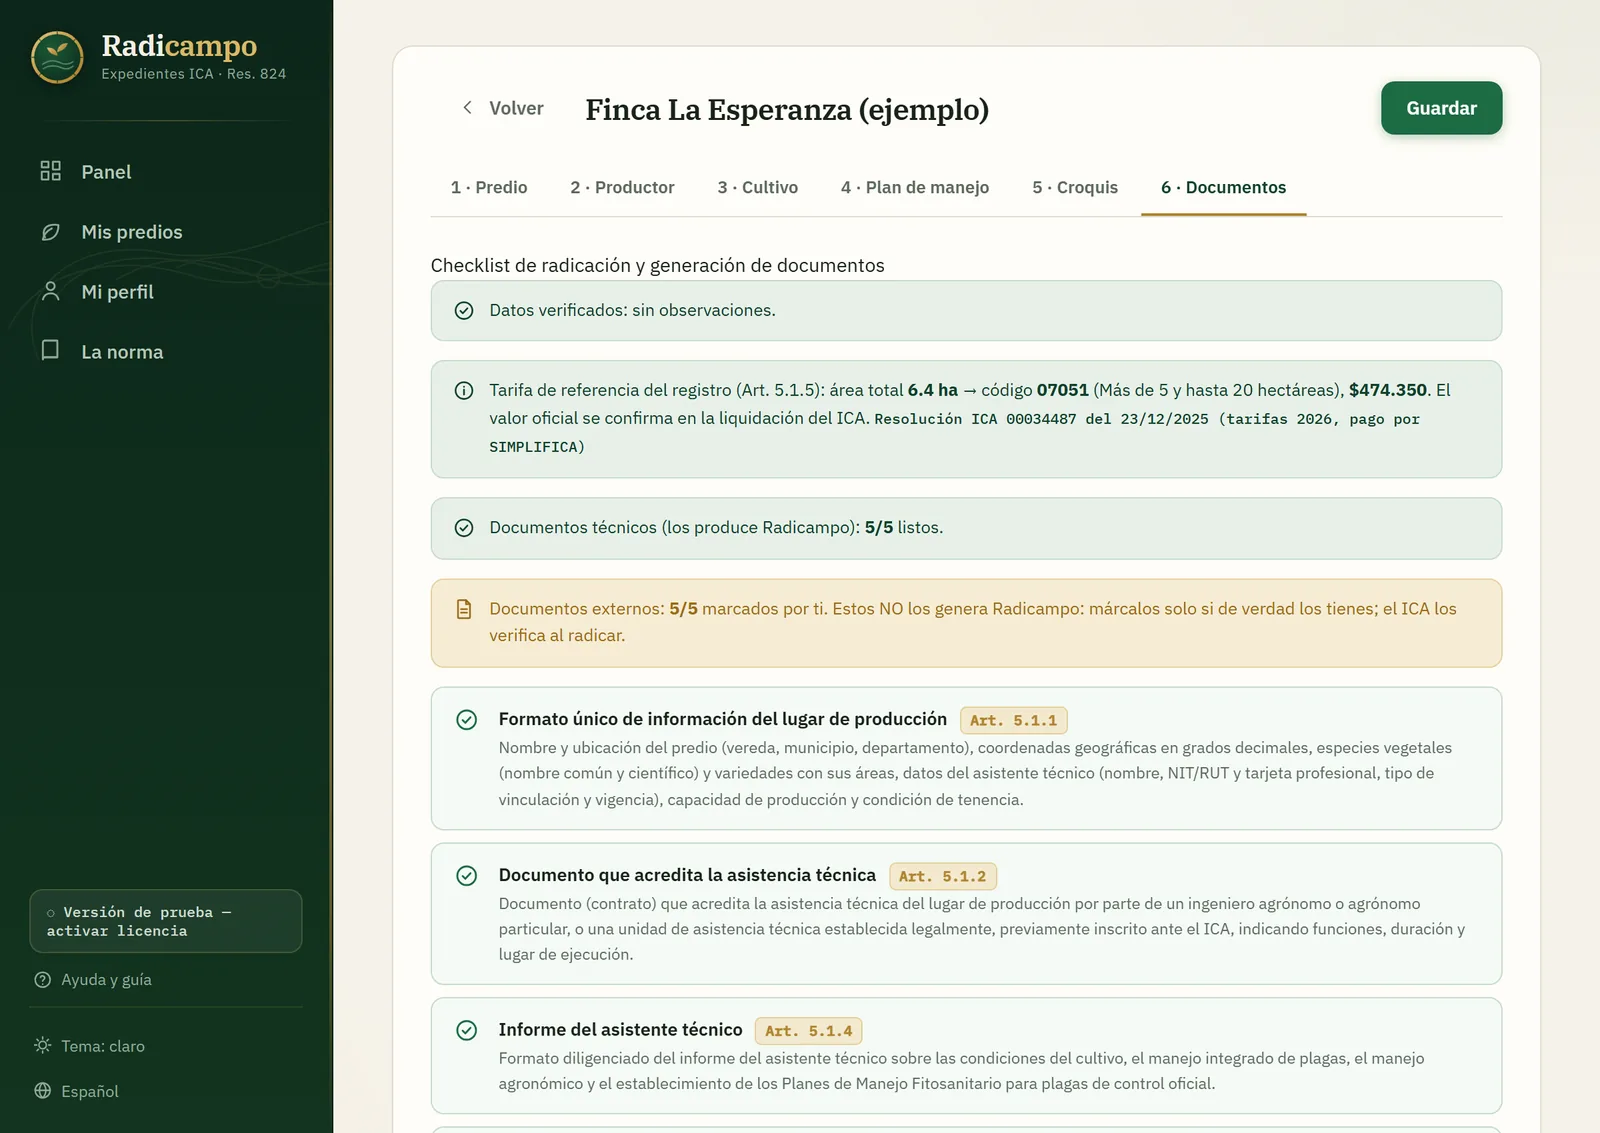Toggle check for Informe del asistente técnico
The width and height of the screenshot is (1600, 1133).
467,1031
